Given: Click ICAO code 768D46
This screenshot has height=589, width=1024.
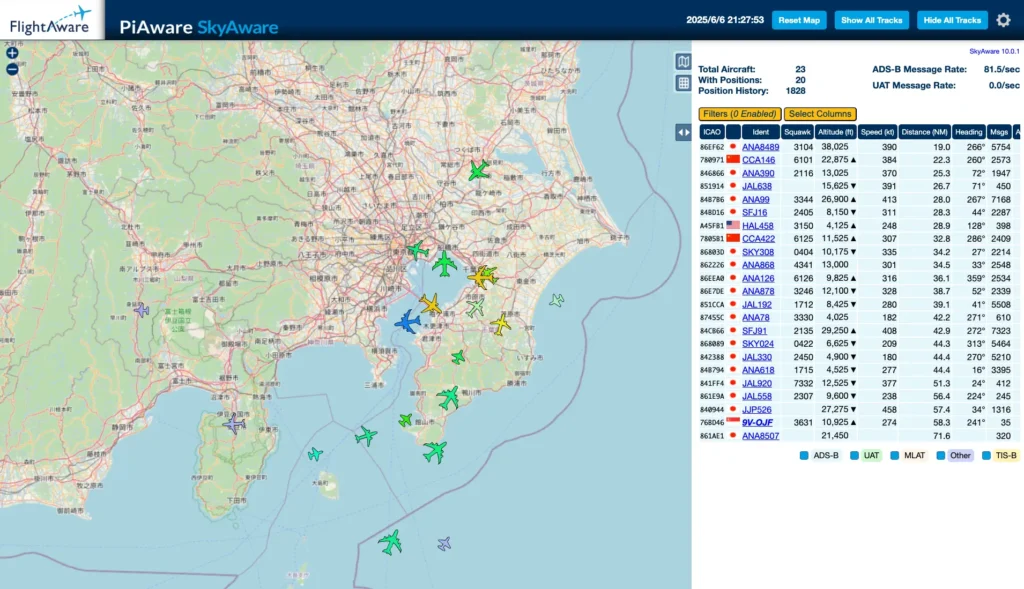Looking at the screenshot, I should (x=712, y=422).
